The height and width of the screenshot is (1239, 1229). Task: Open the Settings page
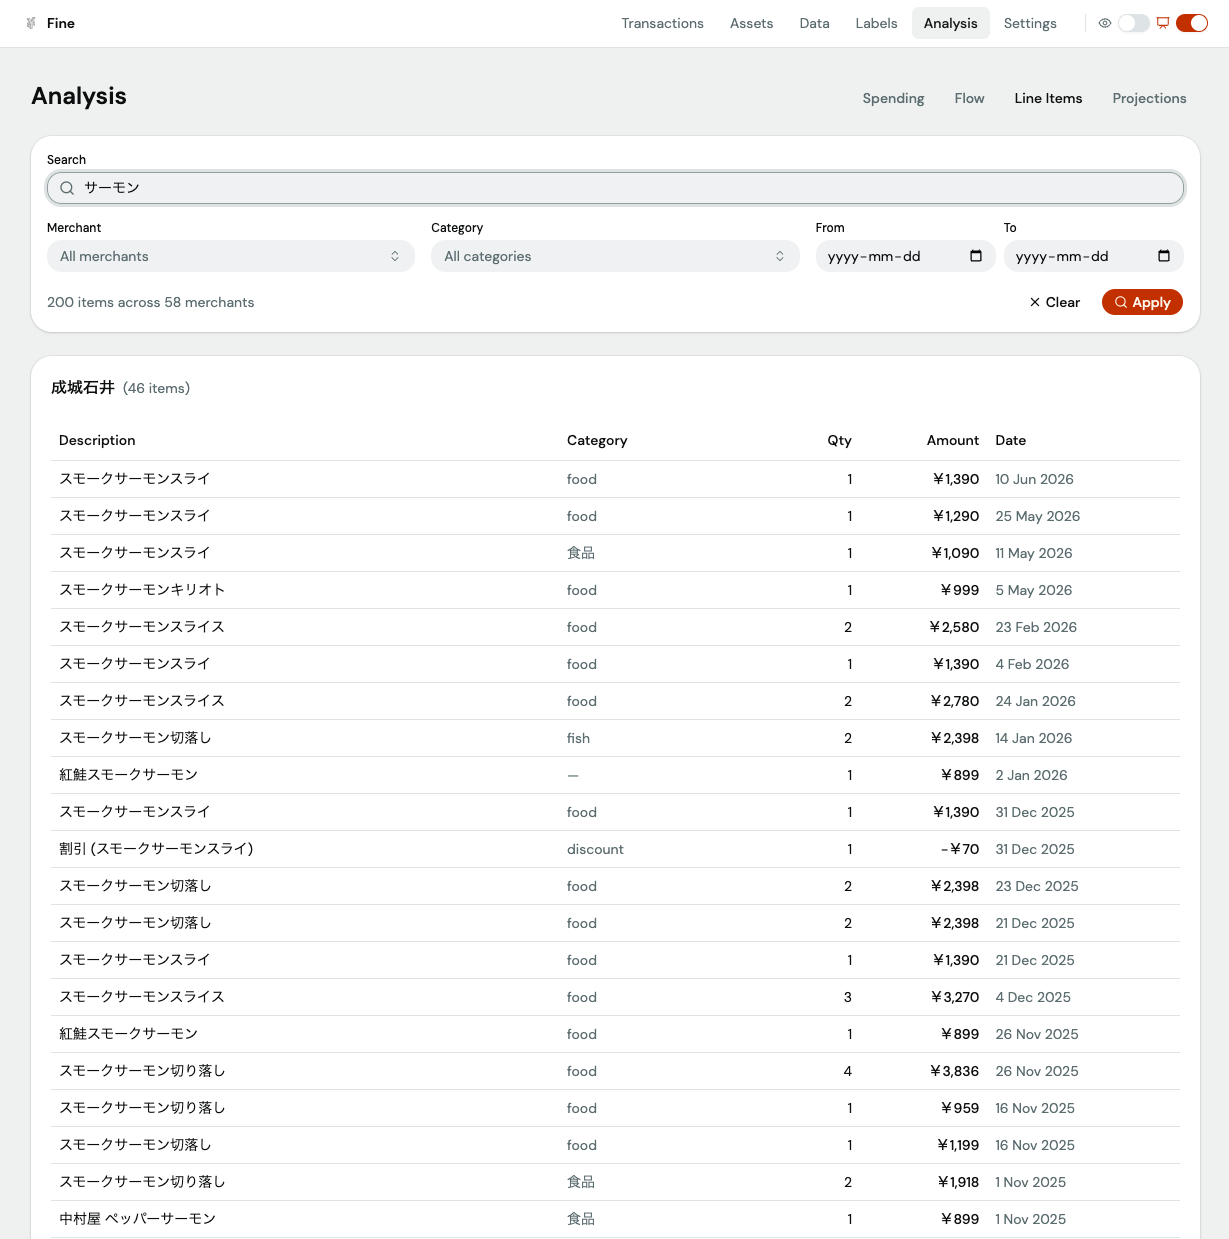tap(1030, 23)
